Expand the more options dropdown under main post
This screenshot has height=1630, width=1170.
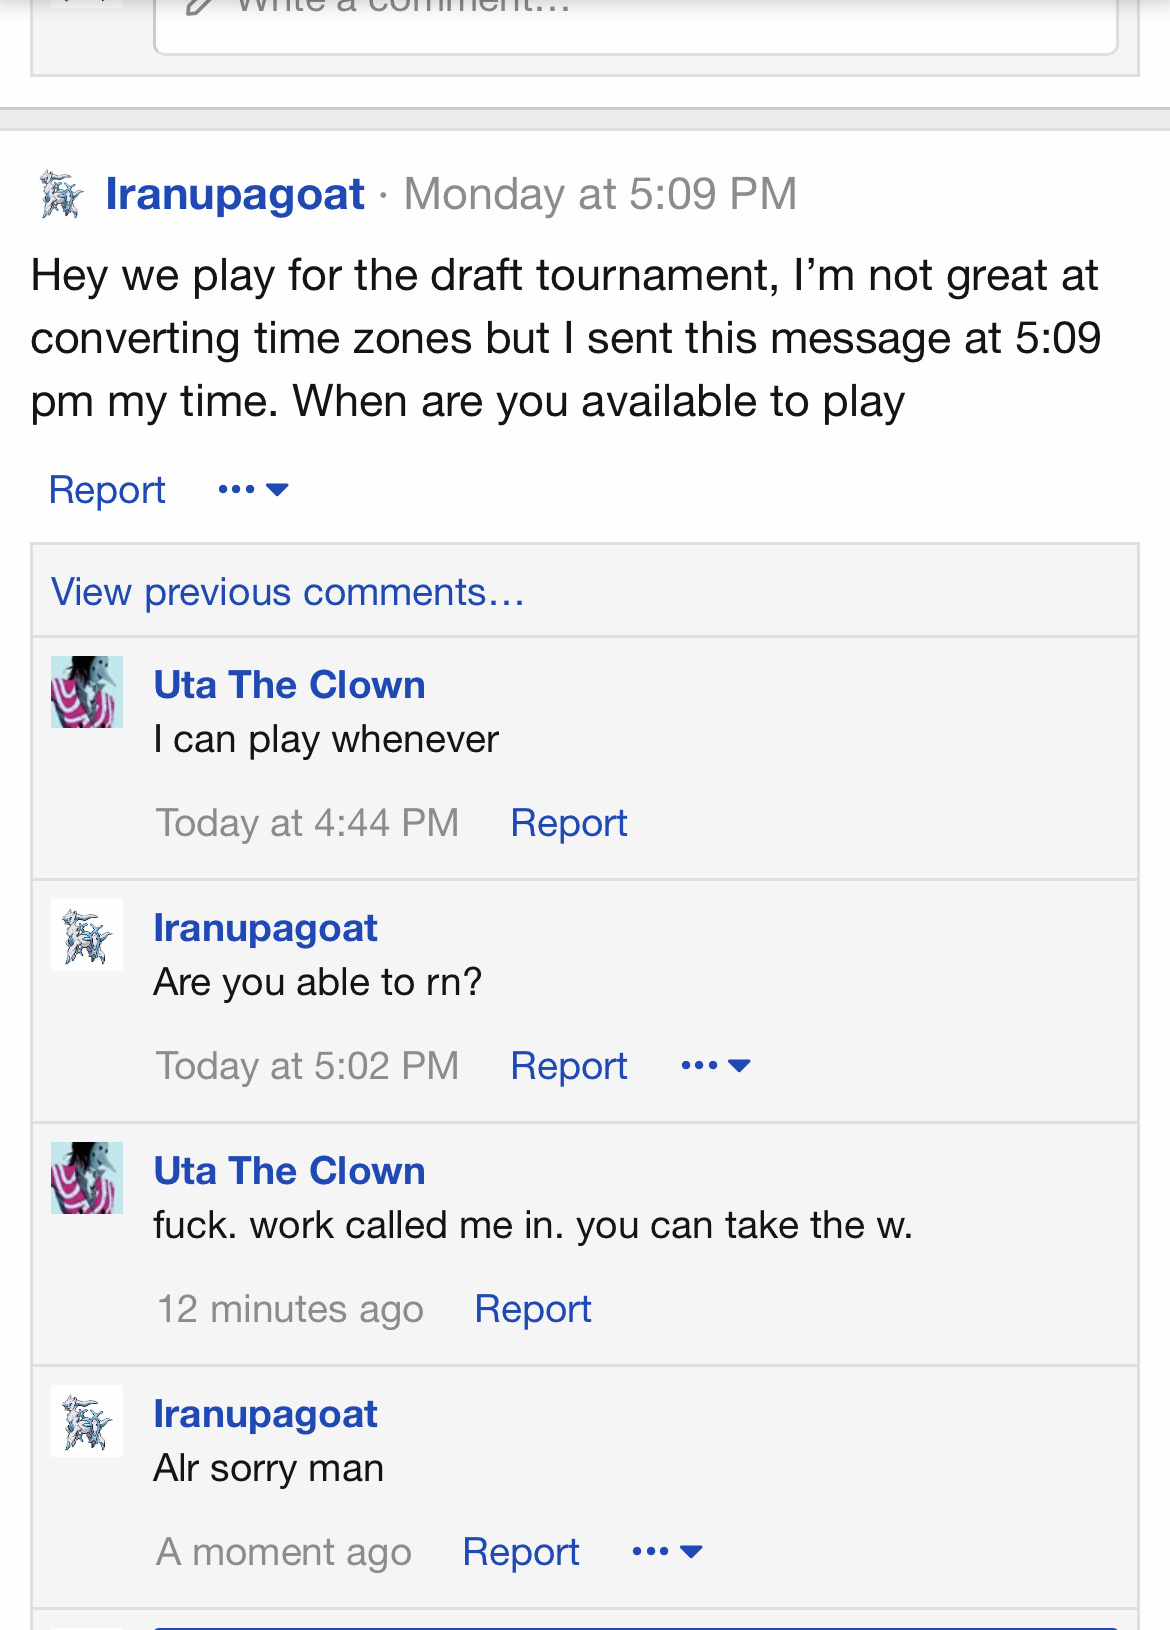tap(253, 489)
